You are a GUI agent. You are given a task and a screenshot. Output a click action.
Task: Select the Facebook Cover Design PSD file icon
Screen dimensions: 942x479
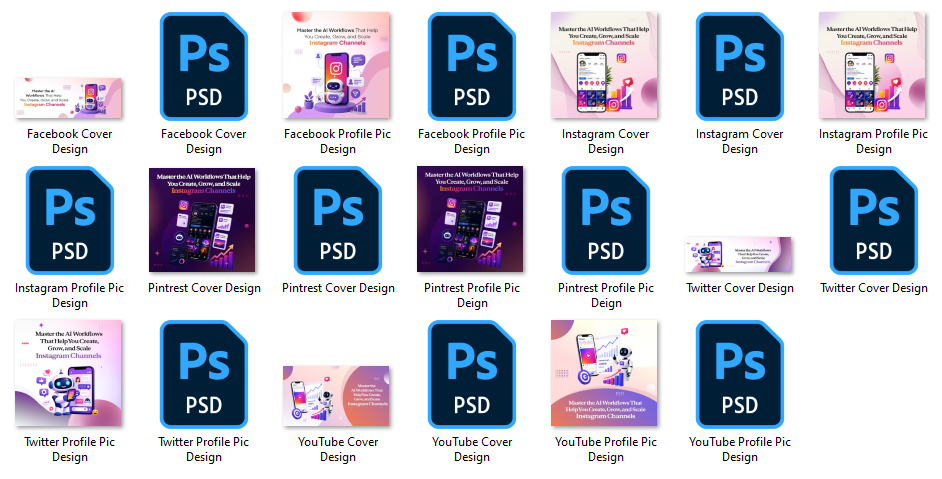pyautogui.click(x=204, y=67)
